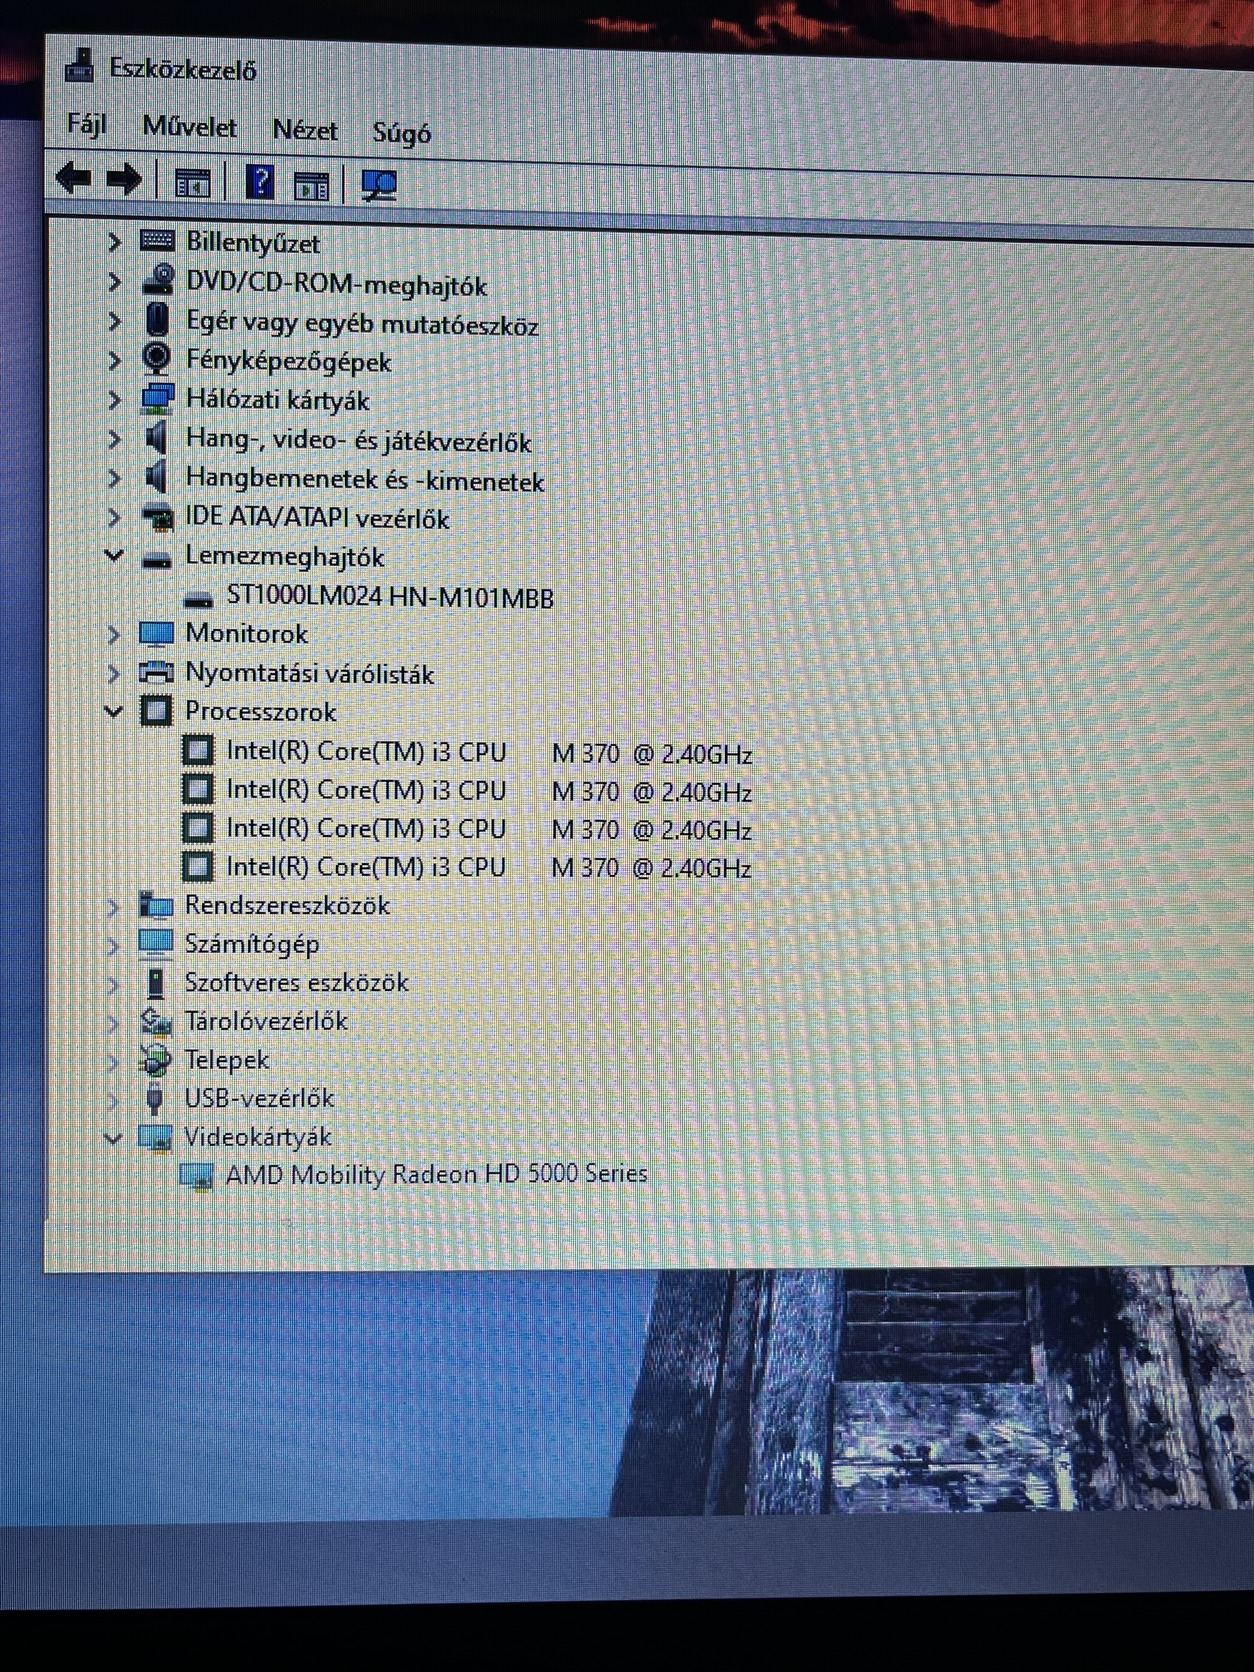Open the Művelet menu

[x=190, y=127]
